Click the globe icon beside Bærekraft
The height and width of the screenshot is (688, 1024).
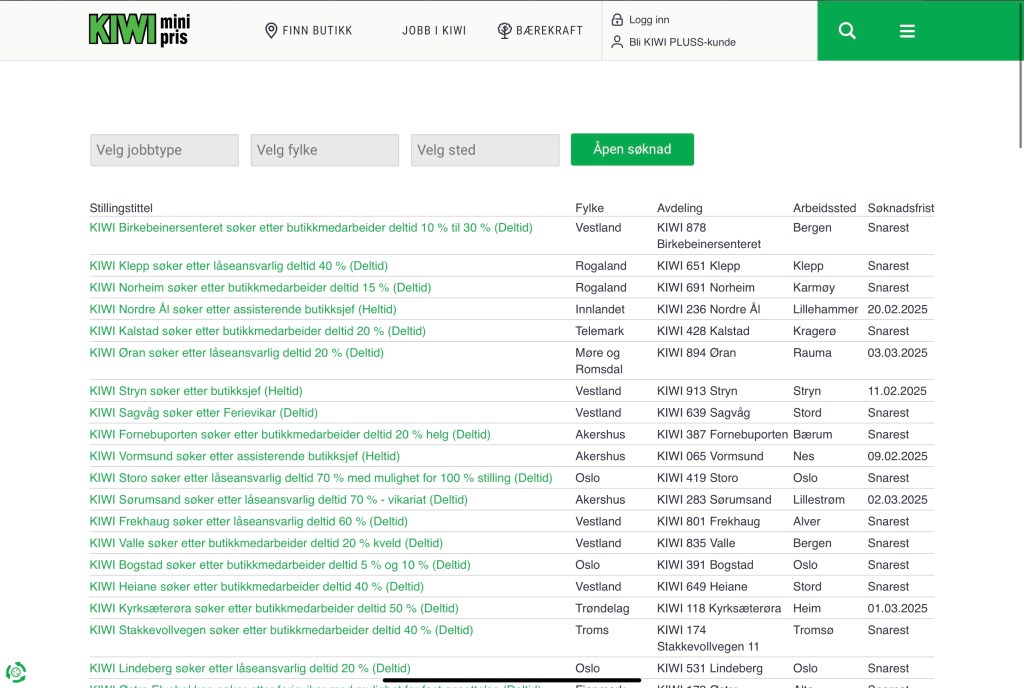pyautogui.click(x=505, y=30)
